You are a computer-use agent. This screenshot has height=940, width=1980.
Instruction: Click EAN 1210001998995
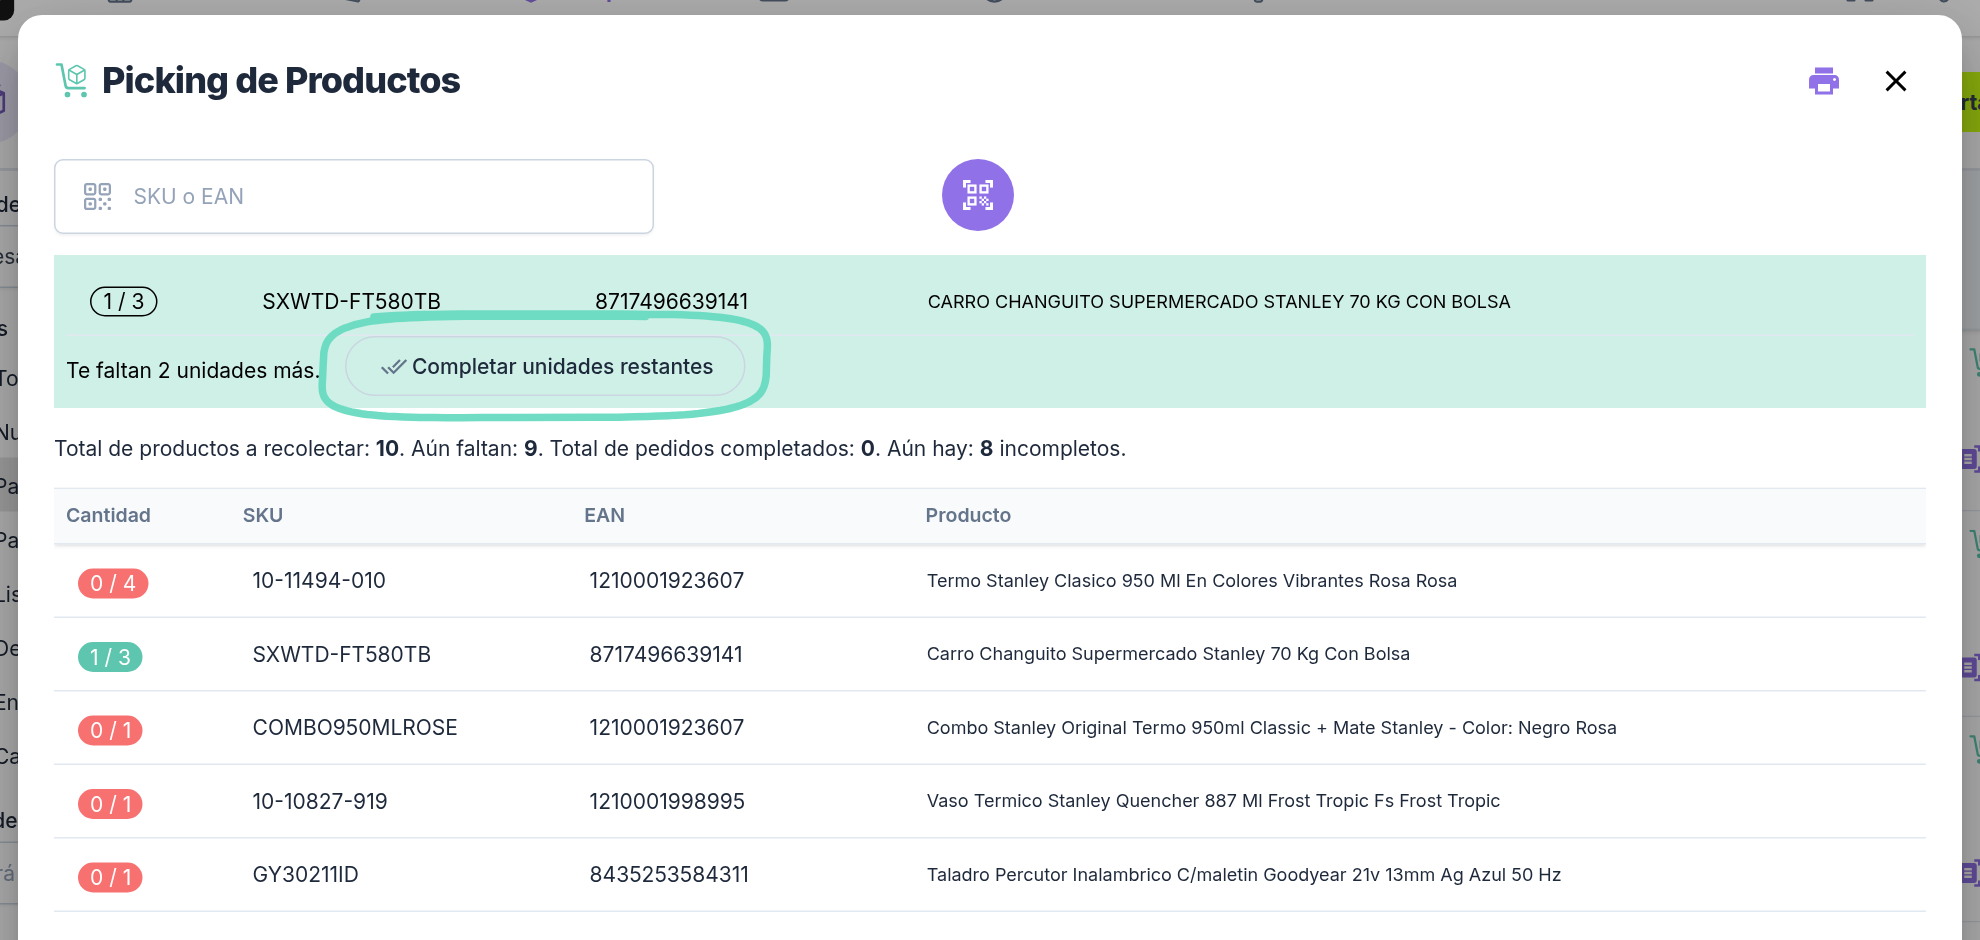coord(667,801)
